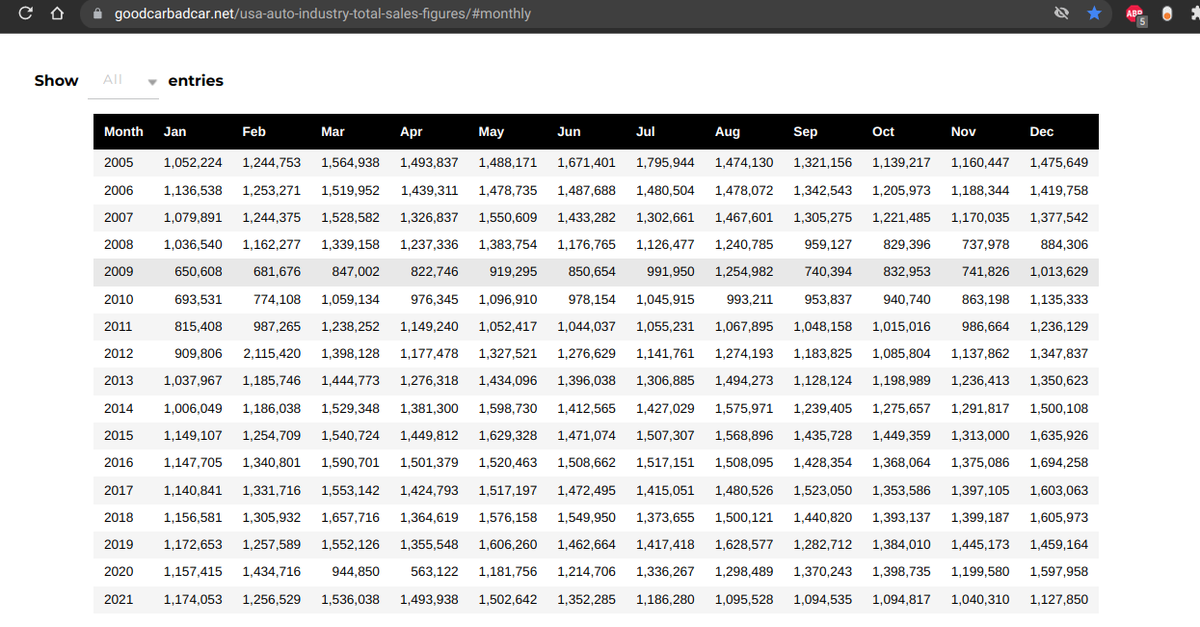This screenshot has width=1200, height=627.
Task: Click the 2008 November value 737,978
Action: pos(985,244)
